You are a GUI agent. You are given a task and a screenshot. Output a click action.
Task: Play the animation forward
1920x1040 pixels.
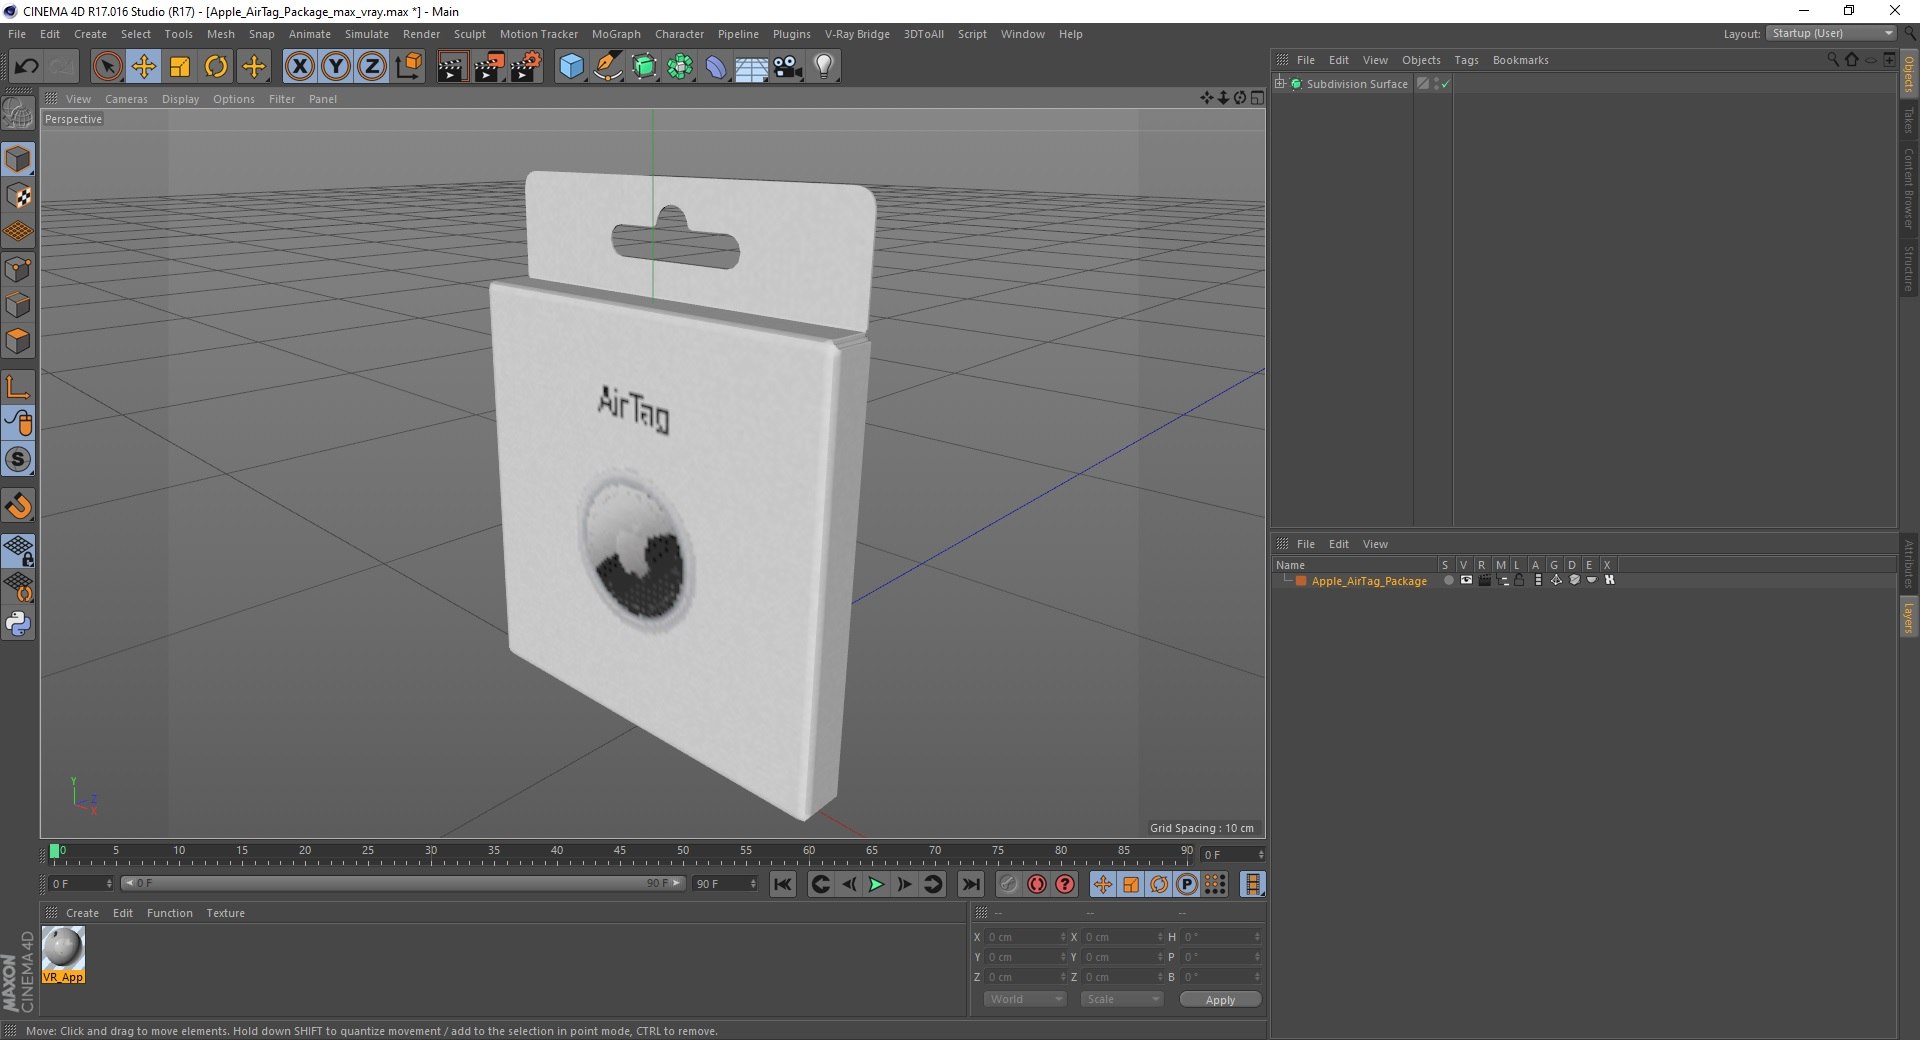coord(876,884)
